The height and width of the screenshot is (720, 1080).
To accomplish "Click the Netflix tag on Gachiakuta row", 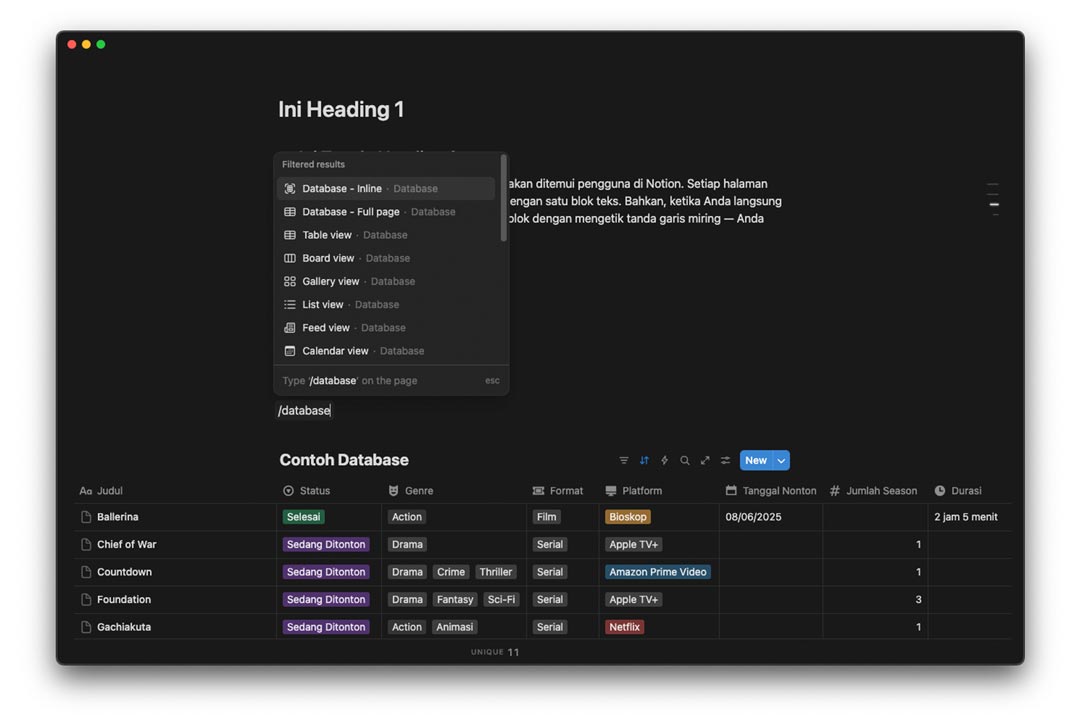I will (624, 627).
